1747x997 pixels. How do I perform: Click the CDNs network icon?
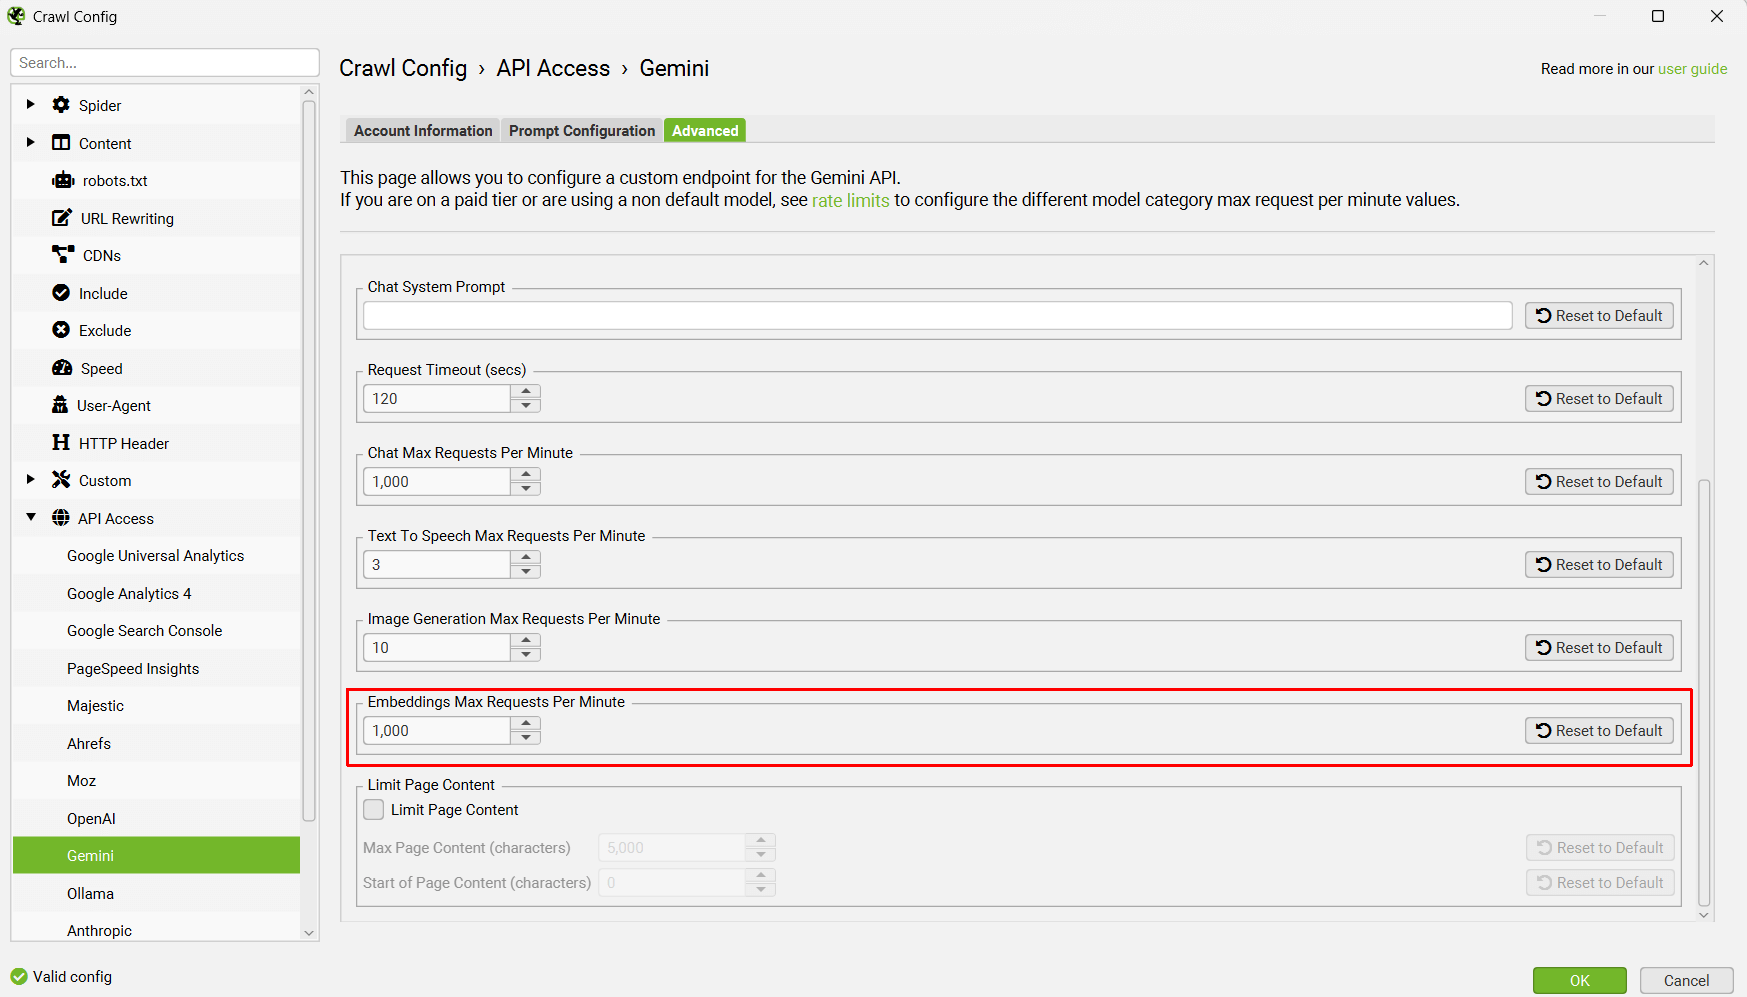(x=63, y=255)
